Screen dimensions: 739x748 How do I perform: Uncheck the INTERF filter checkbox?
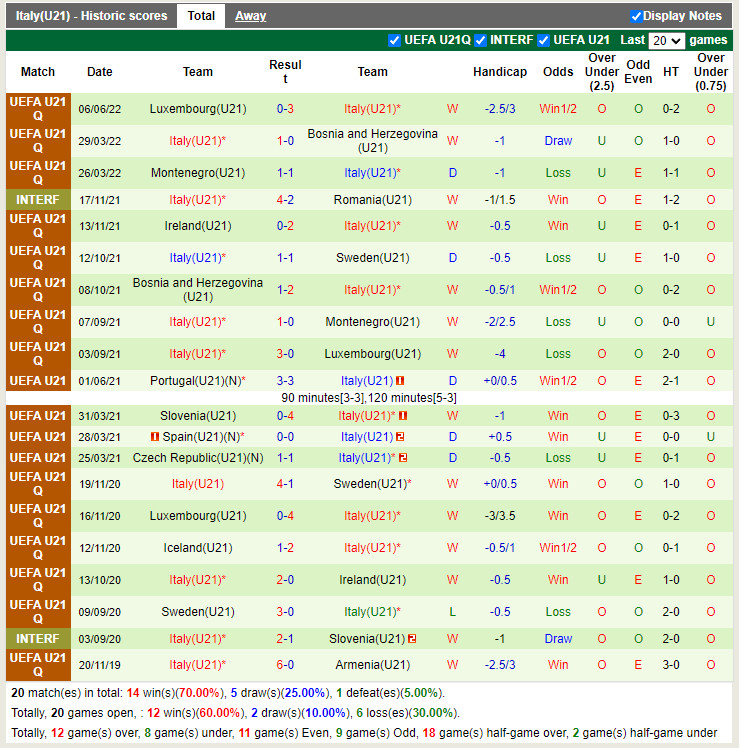481,40
